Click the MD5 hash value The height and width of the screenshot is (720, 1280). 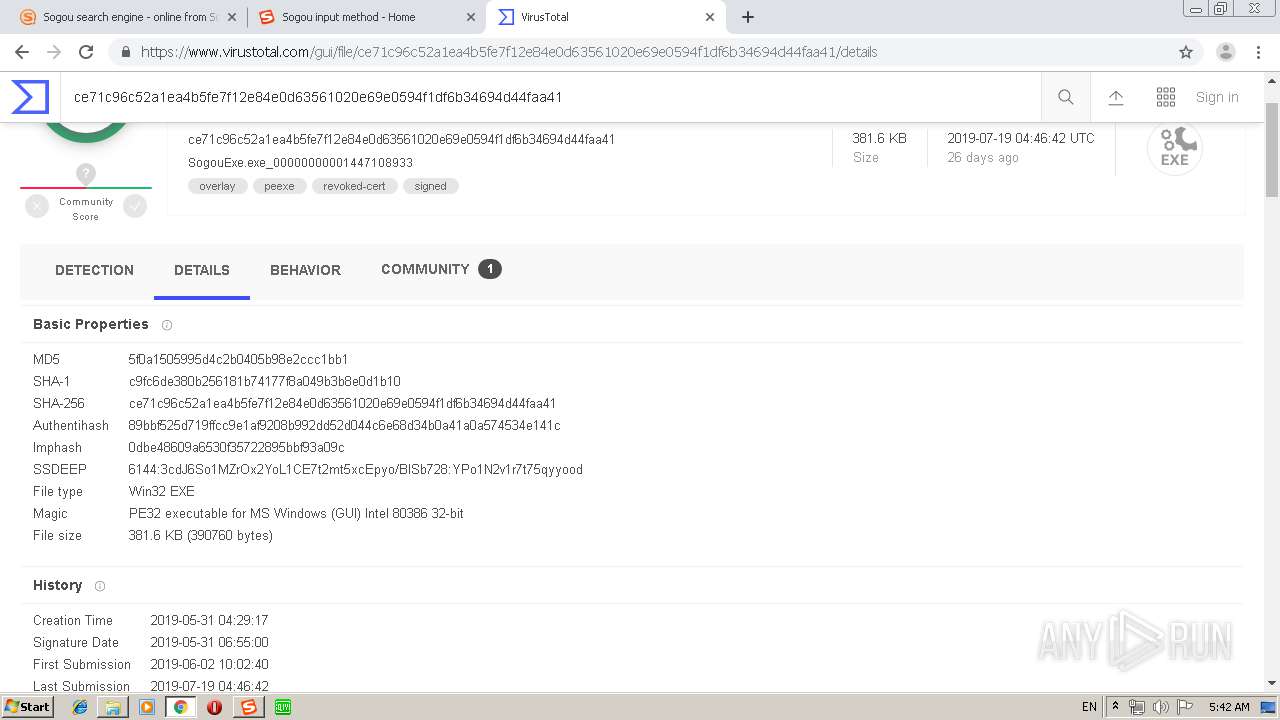coord(238,359)
